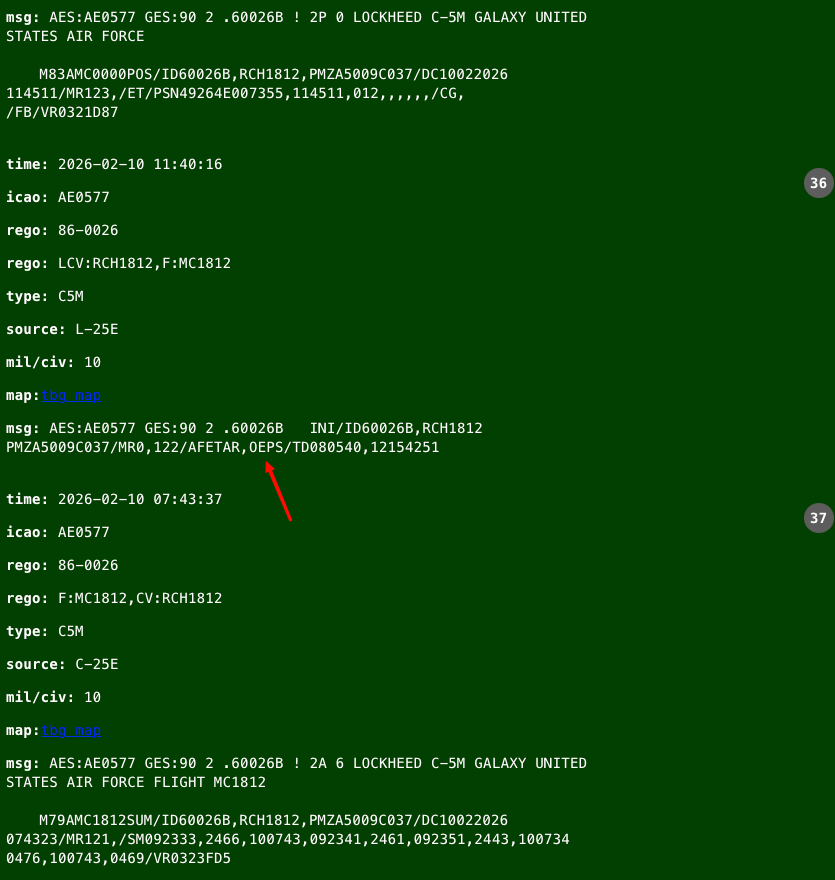Click icao AE0577 in the 07:43:37 entry
Image resolution: width=835 pixels, height=880 pixels.
click(84, 533)
